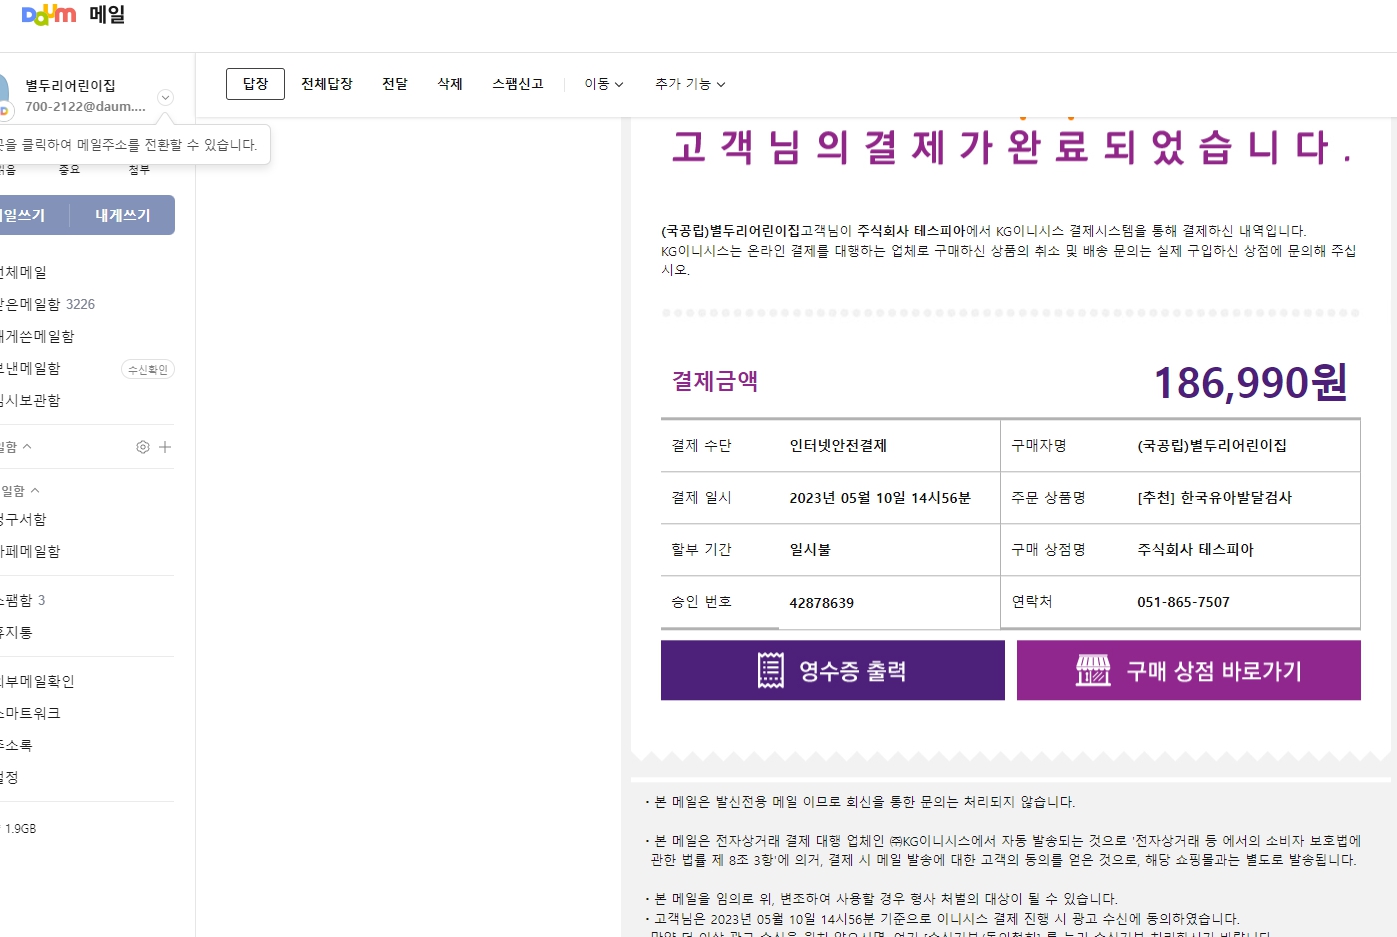Expand the account switch arrow
This screenshot has width=1397, height=937.
[x=166, y=97]
